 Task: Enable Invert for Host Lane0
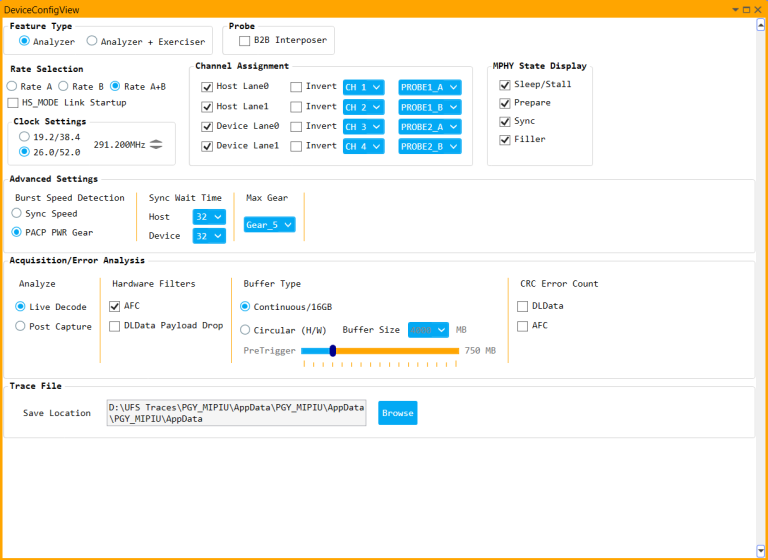(296, 87)
